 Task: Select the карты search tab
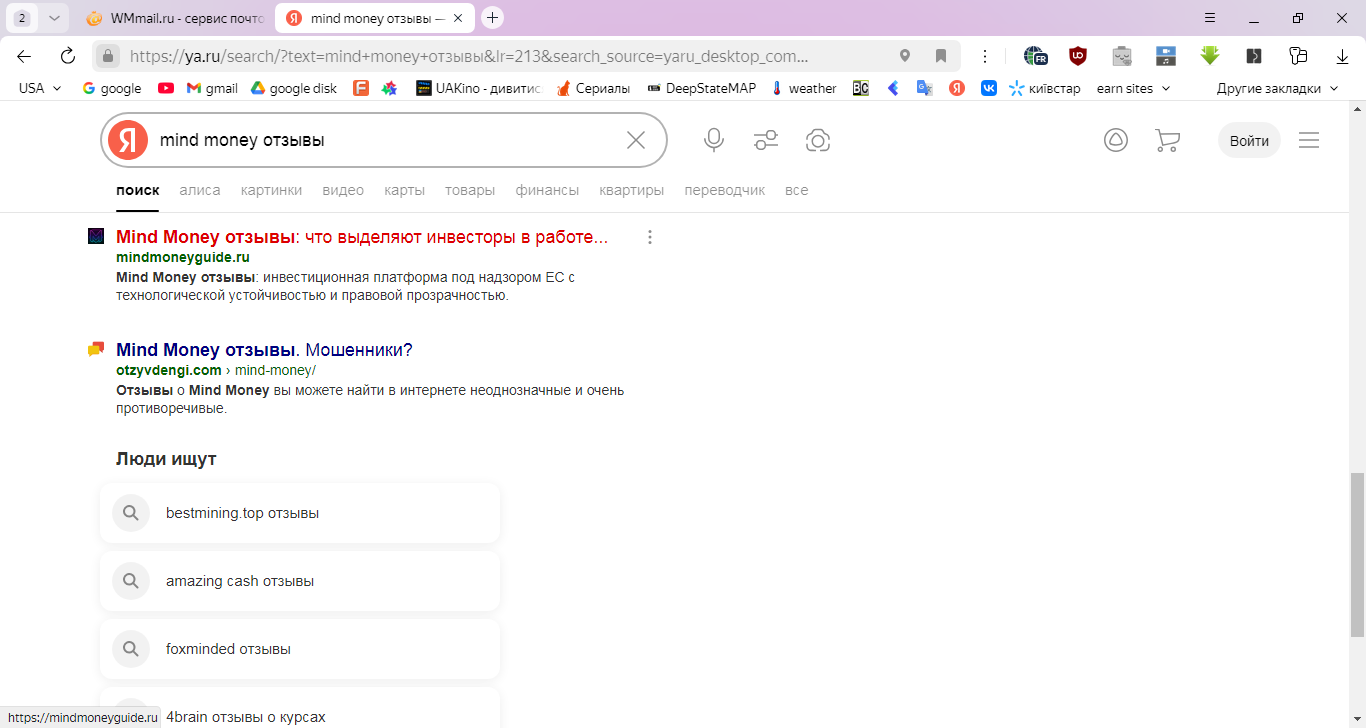(405, 190)
